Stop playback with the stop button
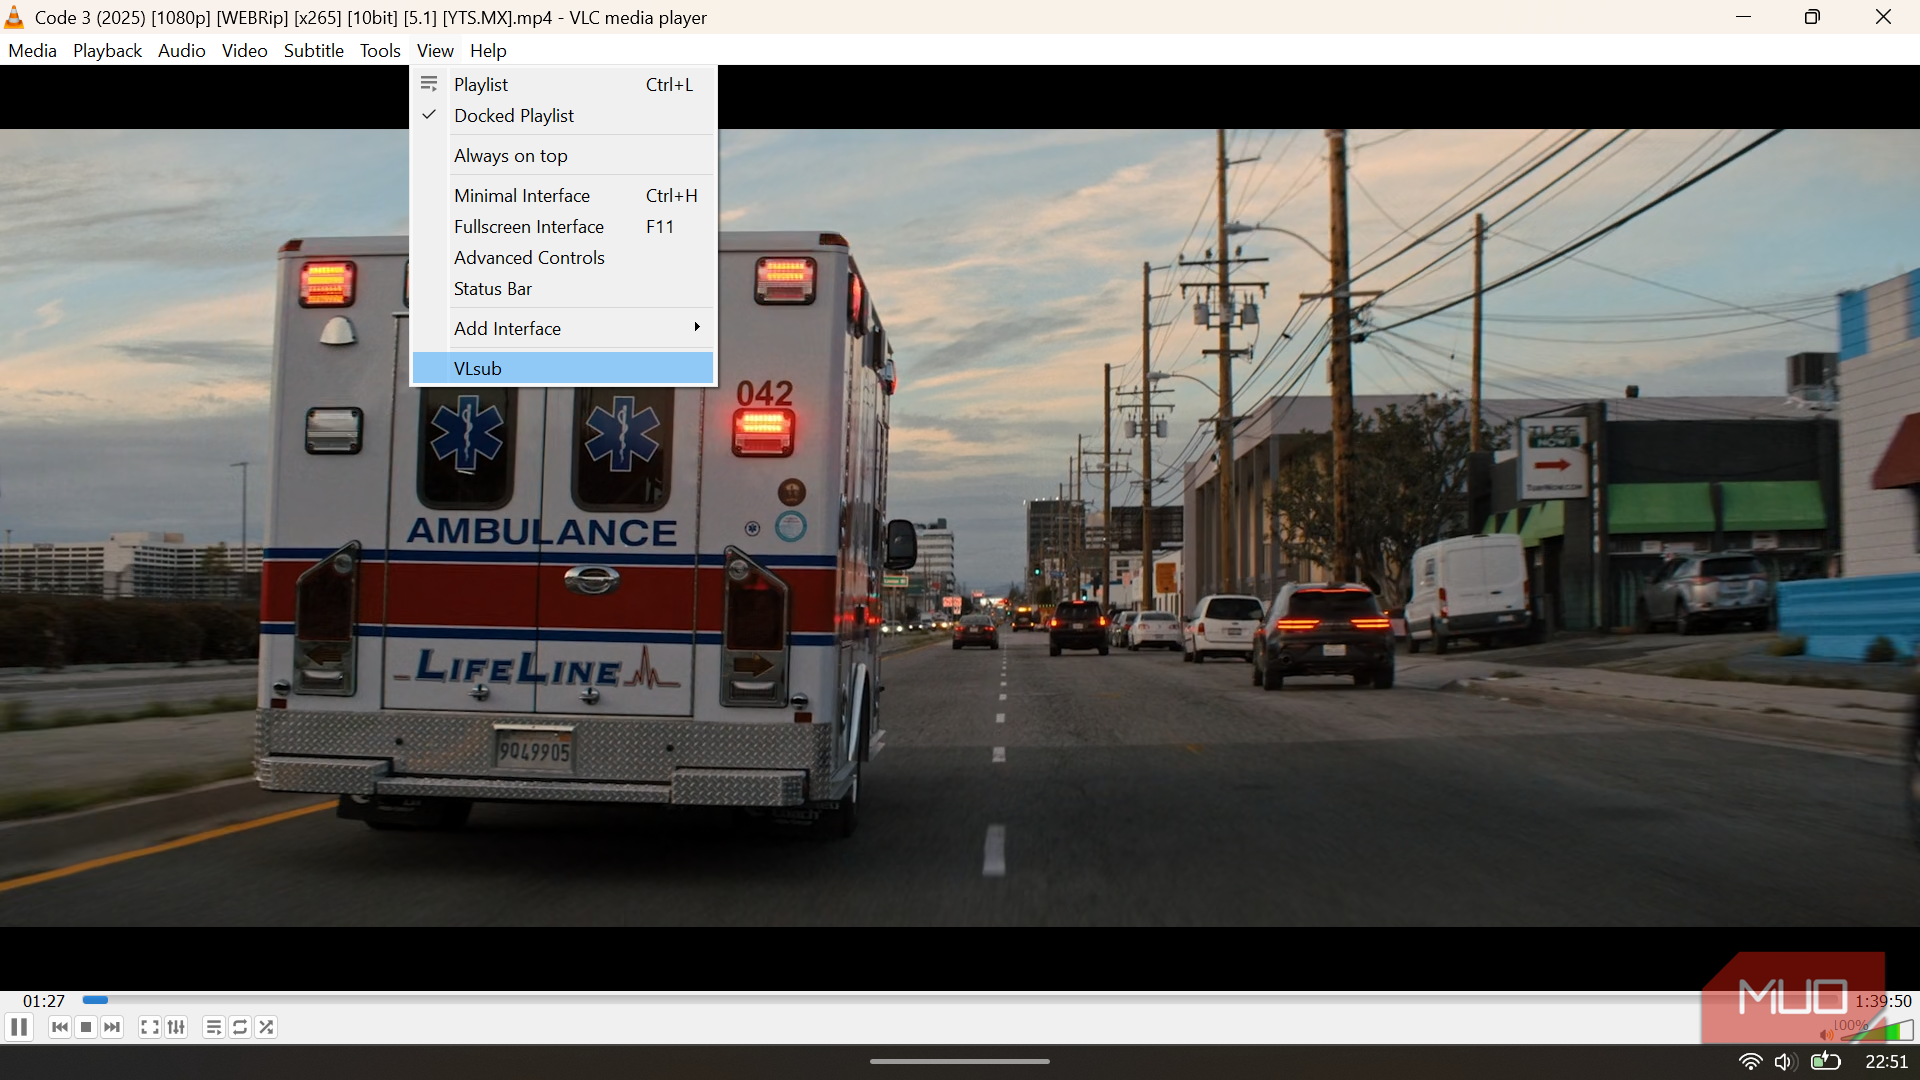Screen dimensions: 1920x1080 (x=86, y=1027)
